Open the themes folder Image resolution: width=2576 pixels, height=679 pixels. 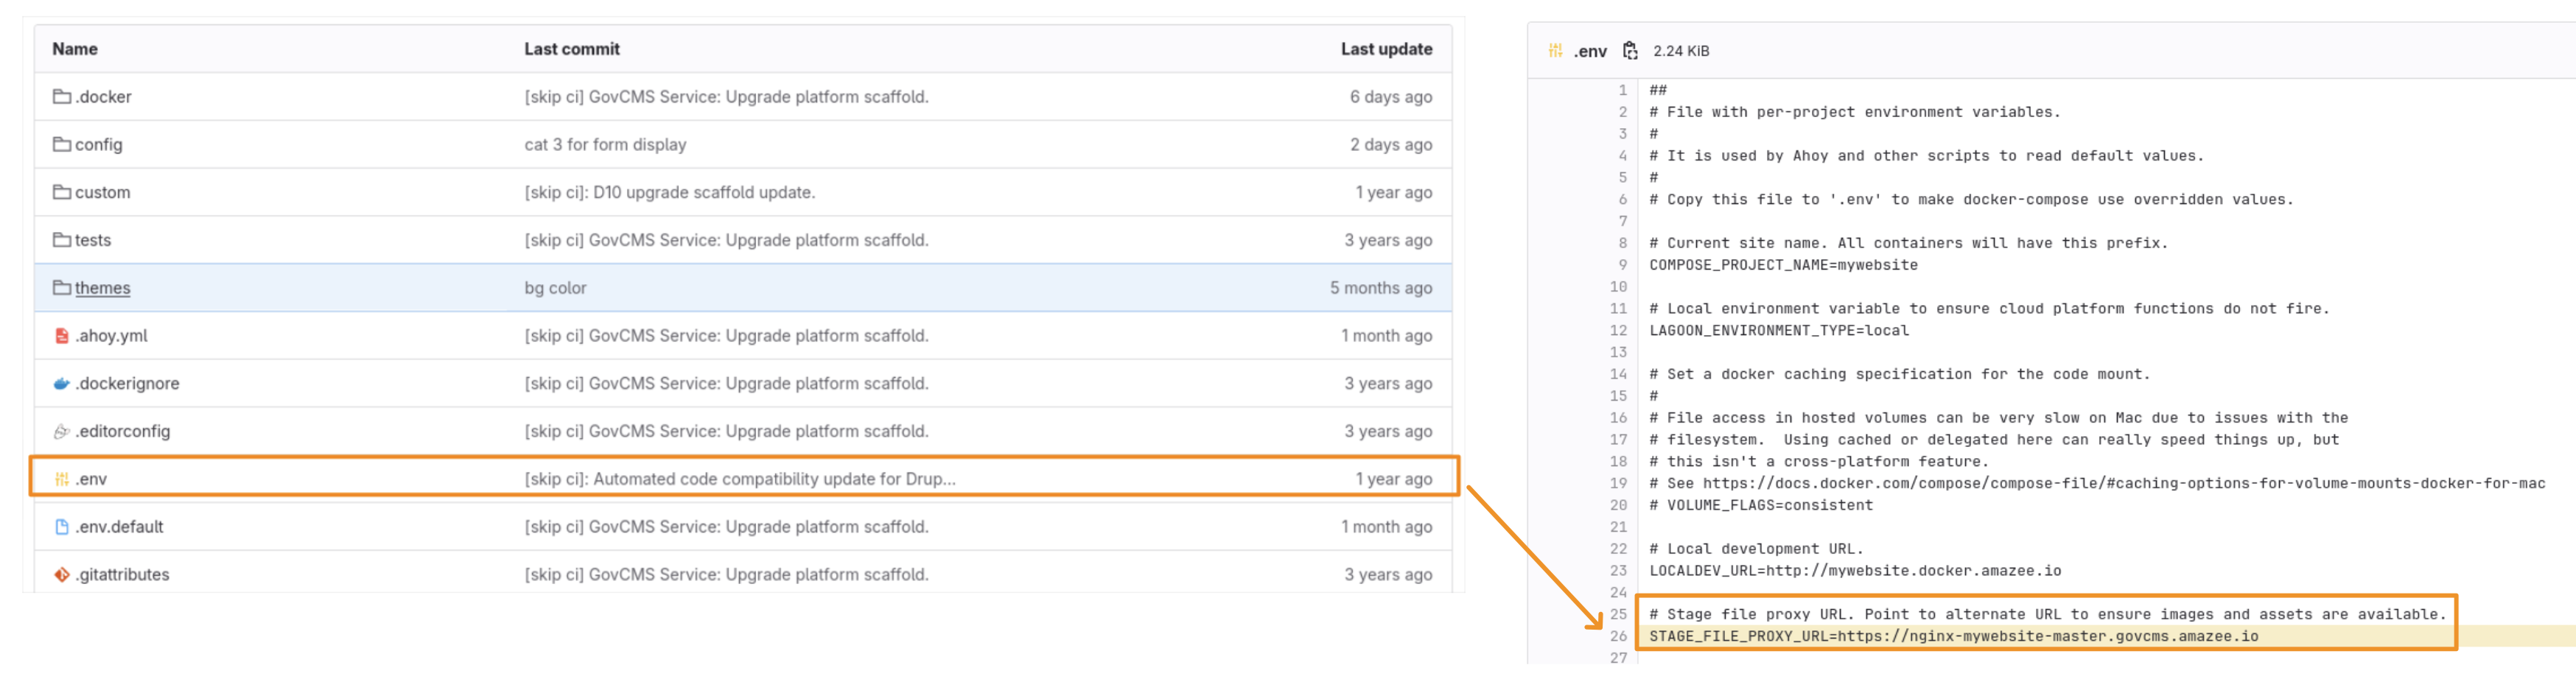102,288
